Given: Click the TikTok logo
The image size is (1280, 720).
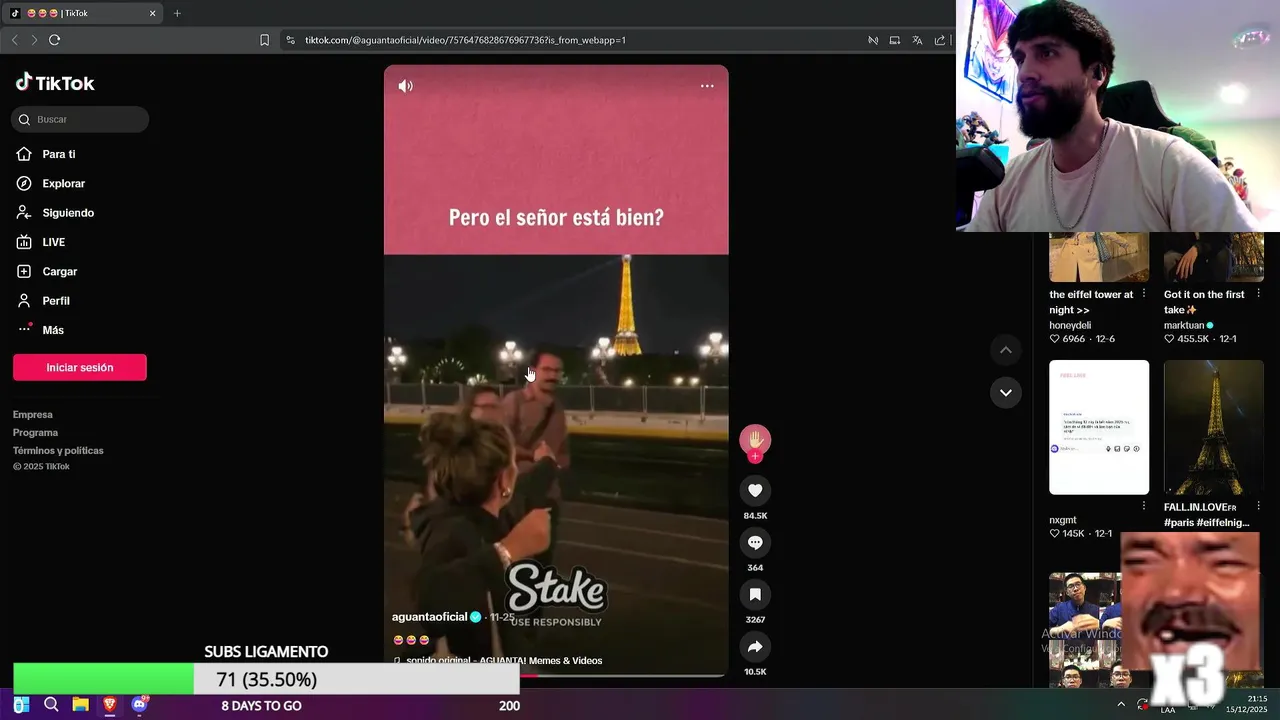Looking at the screenshot, I should 55,83.
